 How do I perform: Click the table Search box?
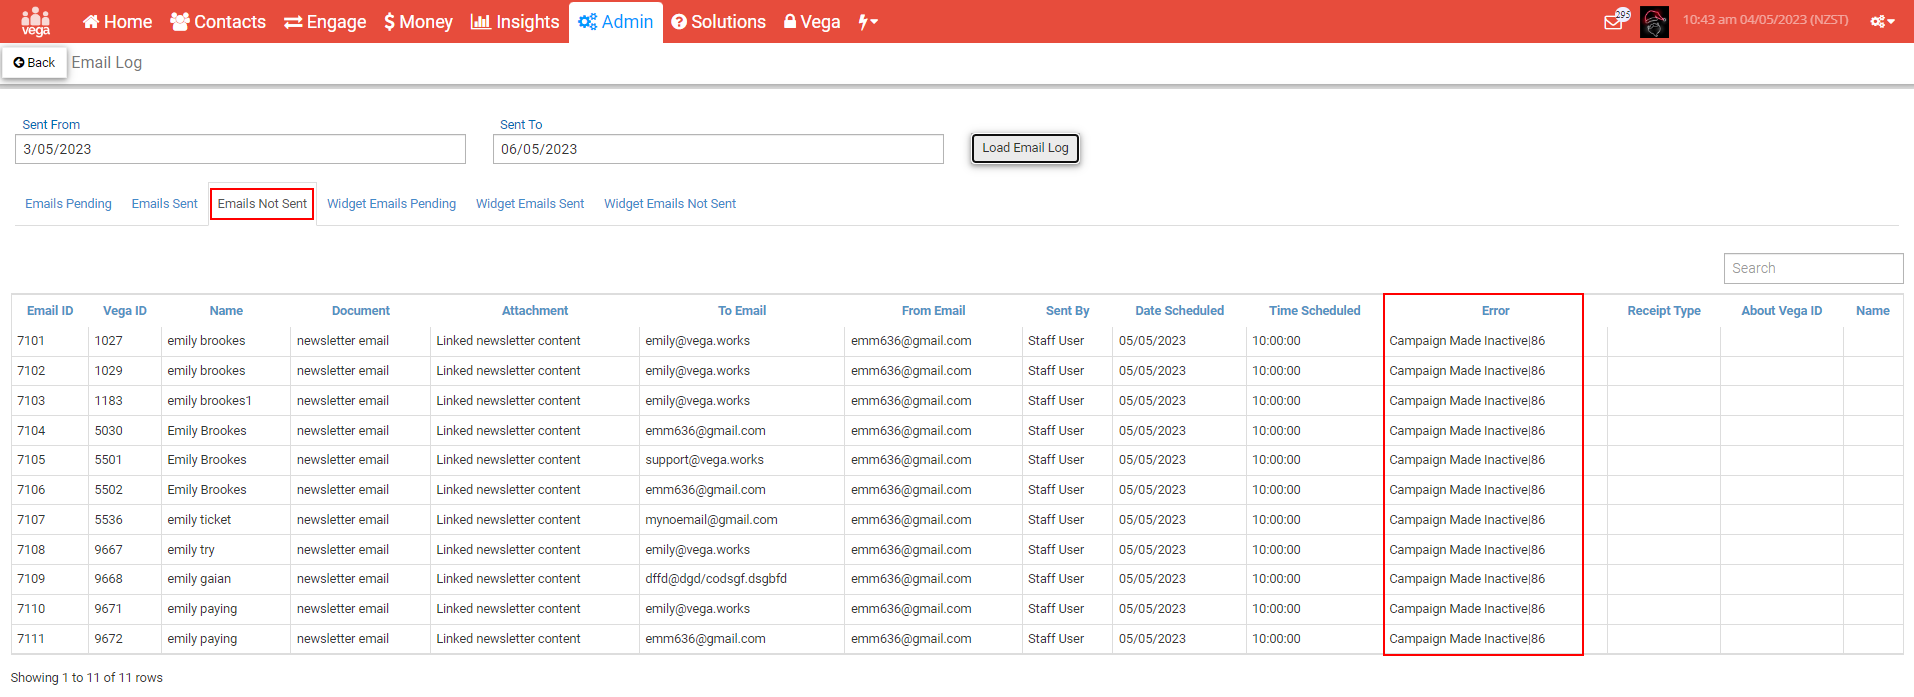tap(1813, 268)
